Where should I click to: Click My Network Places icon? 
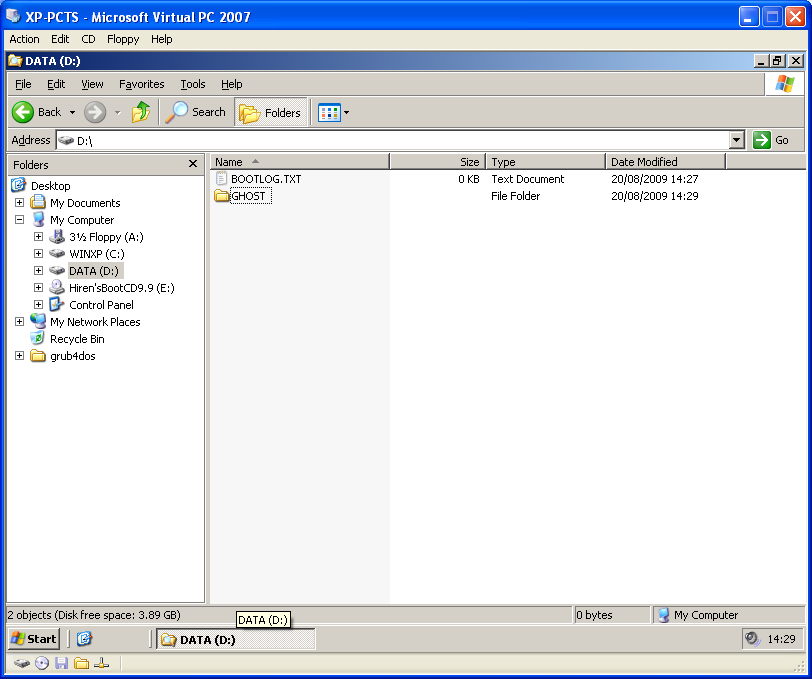(x=38, y=321)
